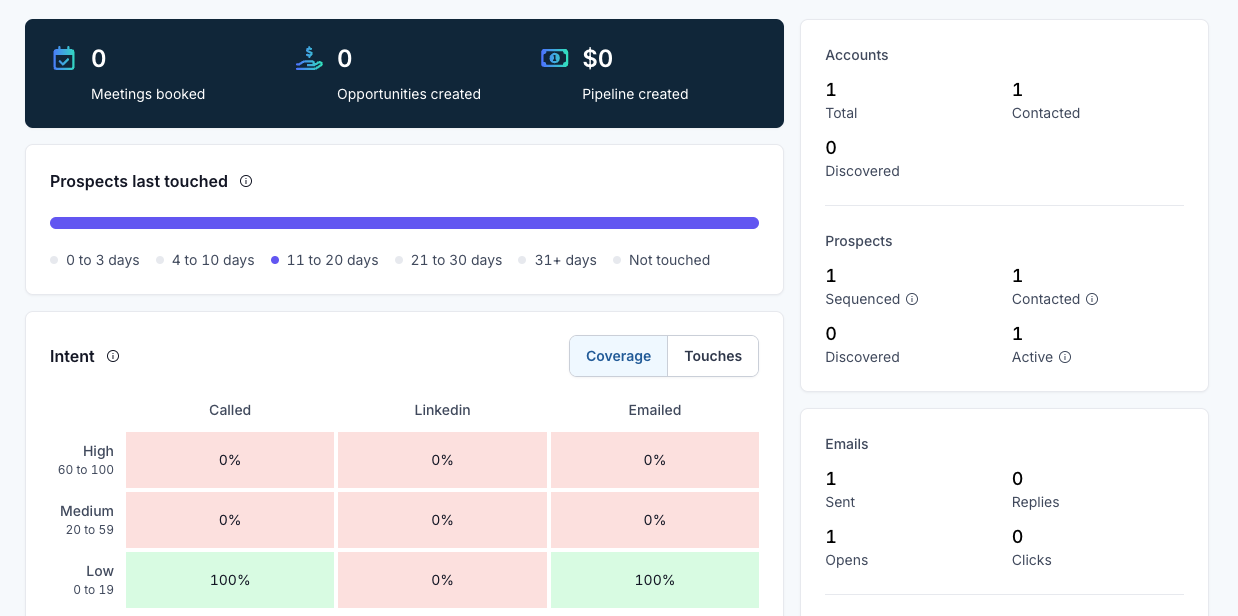
Task: Click the info icon next to Intent
Action: point(112,356)
